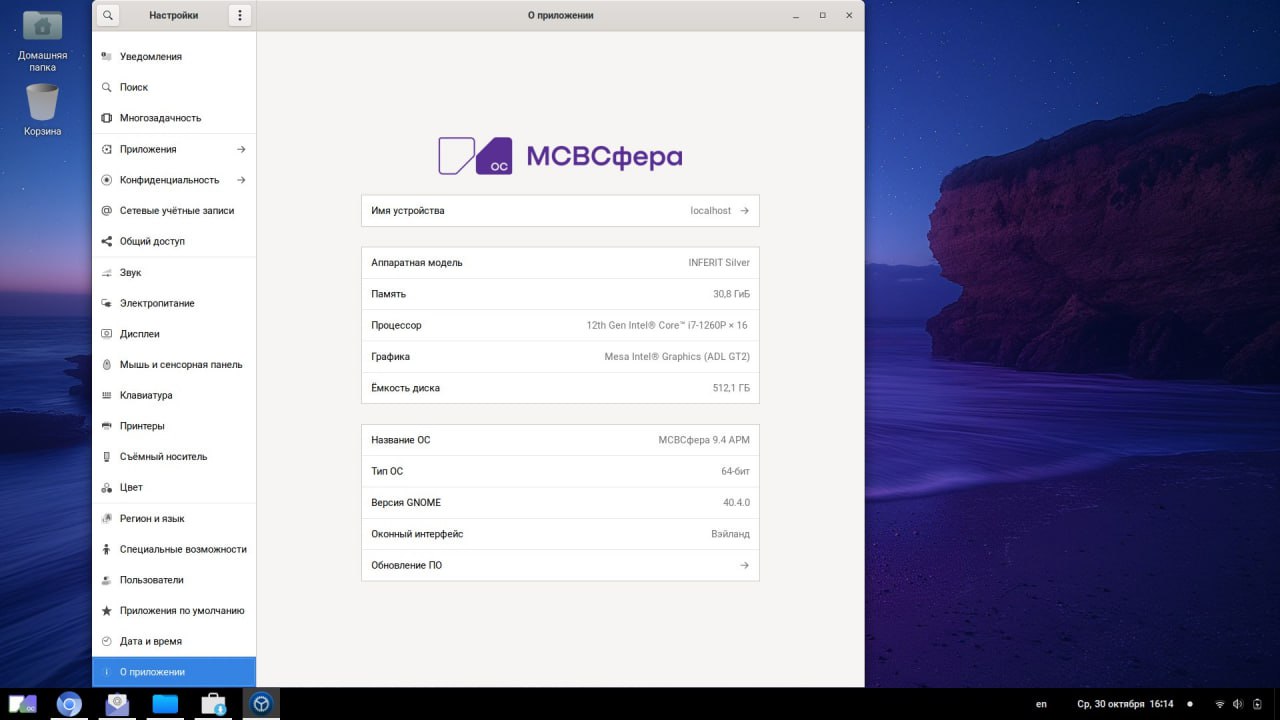Click the Мышь и сенсорная панель icon
The height and width of the screenshot is (720, 1280).
click(106, 365)
